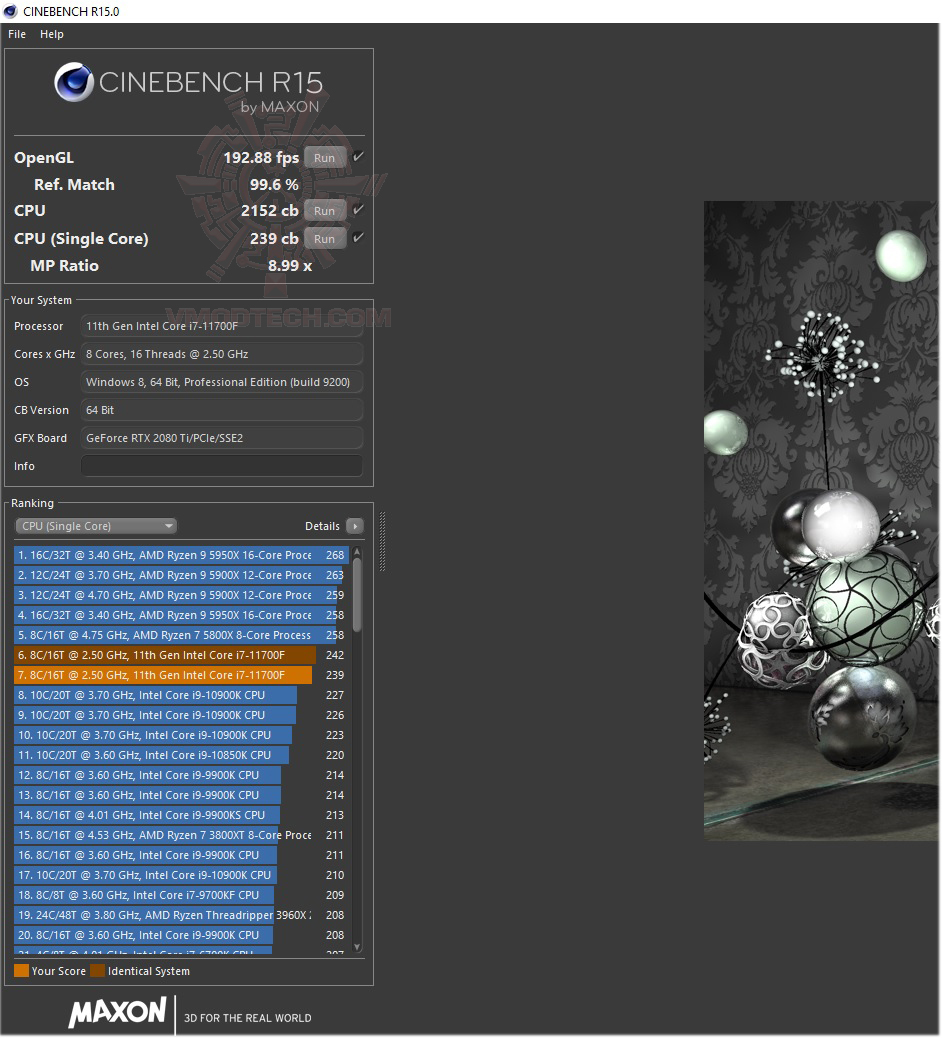Select ranking row 17 i9-10900K score 210

pos(181,874)
